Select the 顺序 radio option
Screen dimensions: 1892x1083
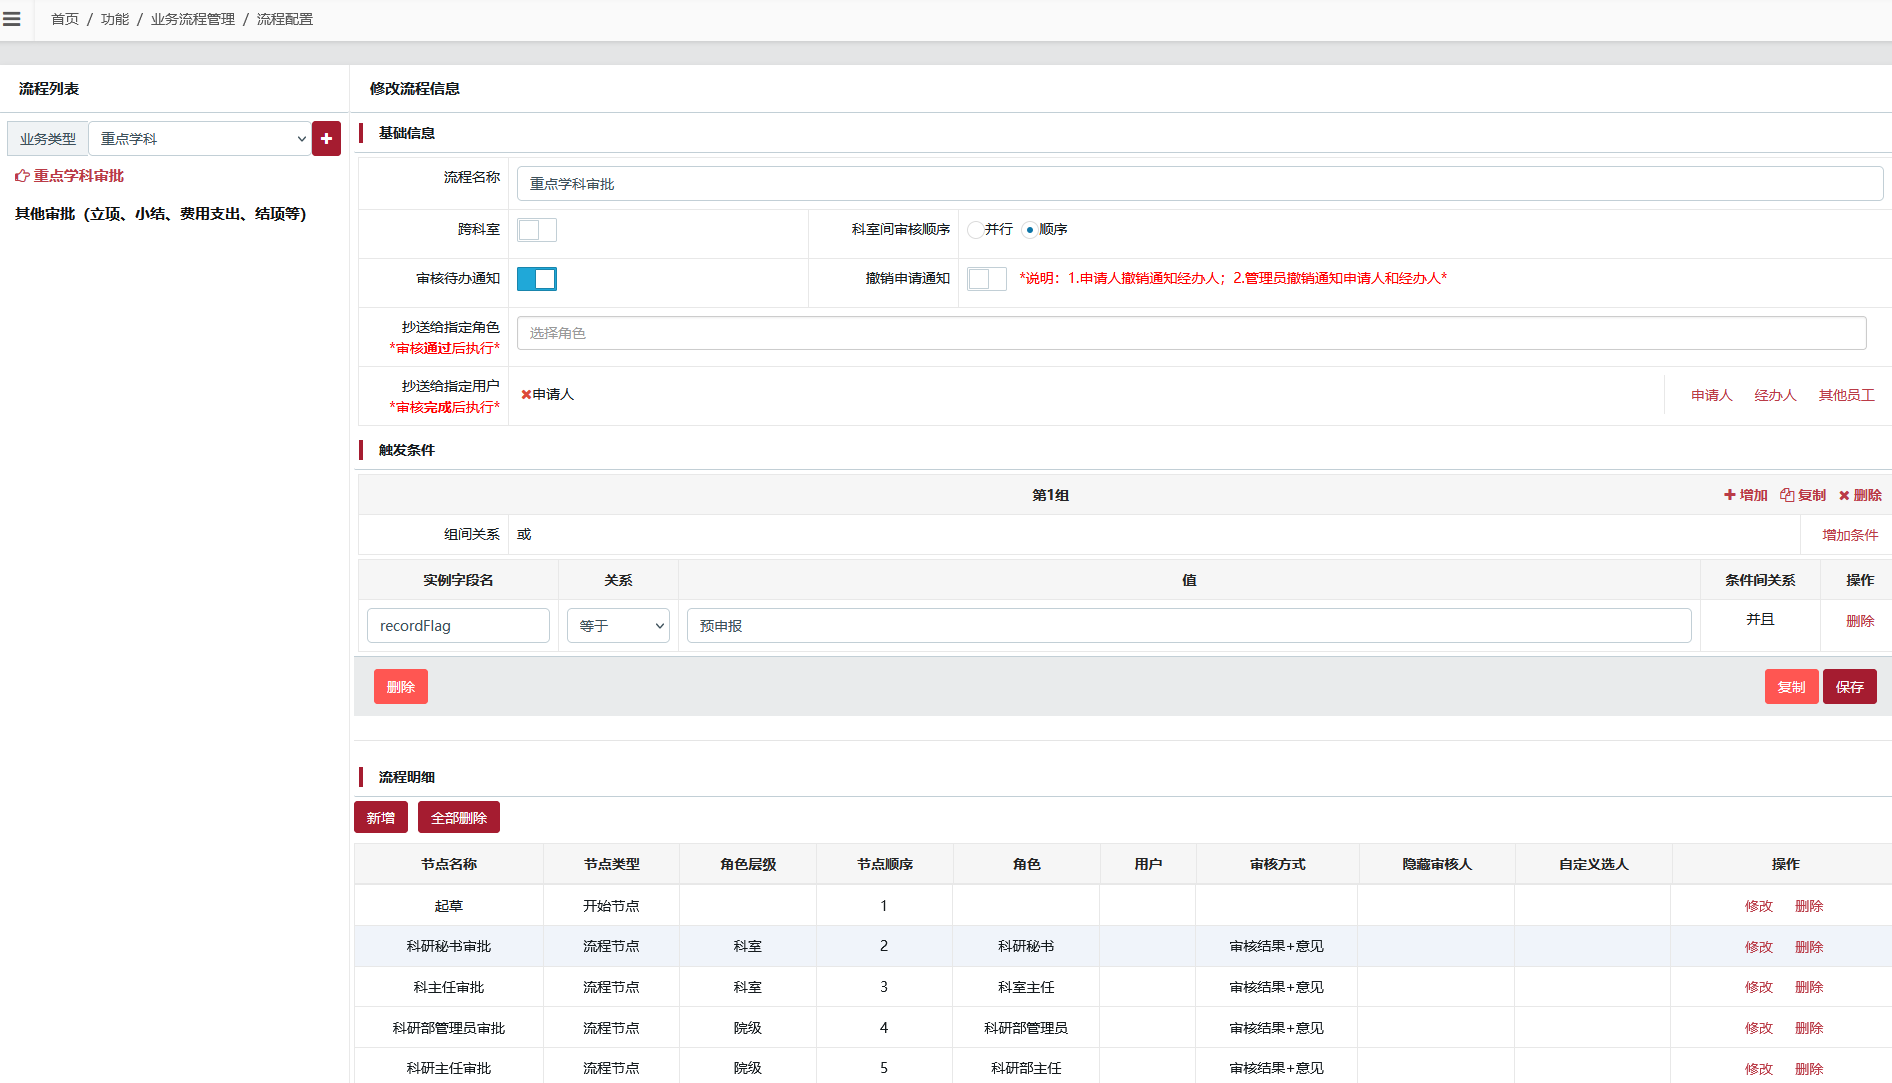(1029, 230)
